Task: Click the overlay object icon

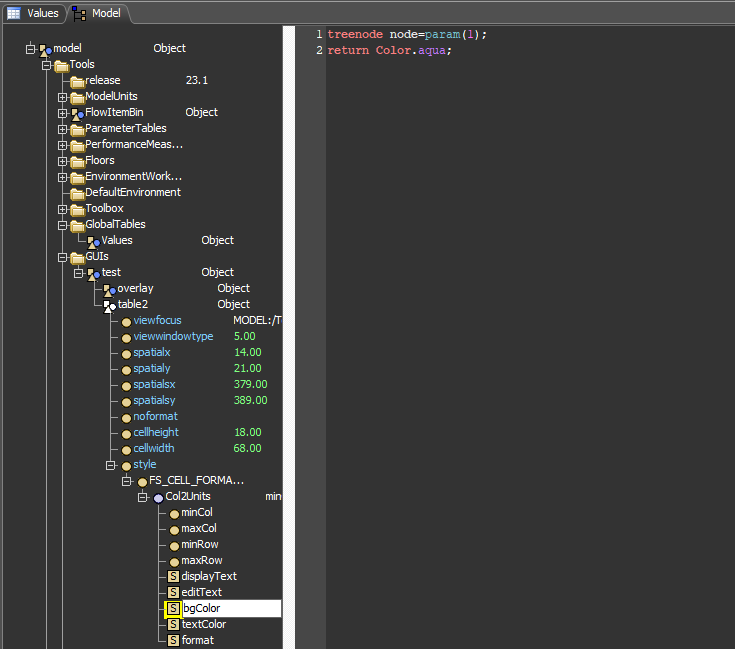Action: [x=109, y=289]
